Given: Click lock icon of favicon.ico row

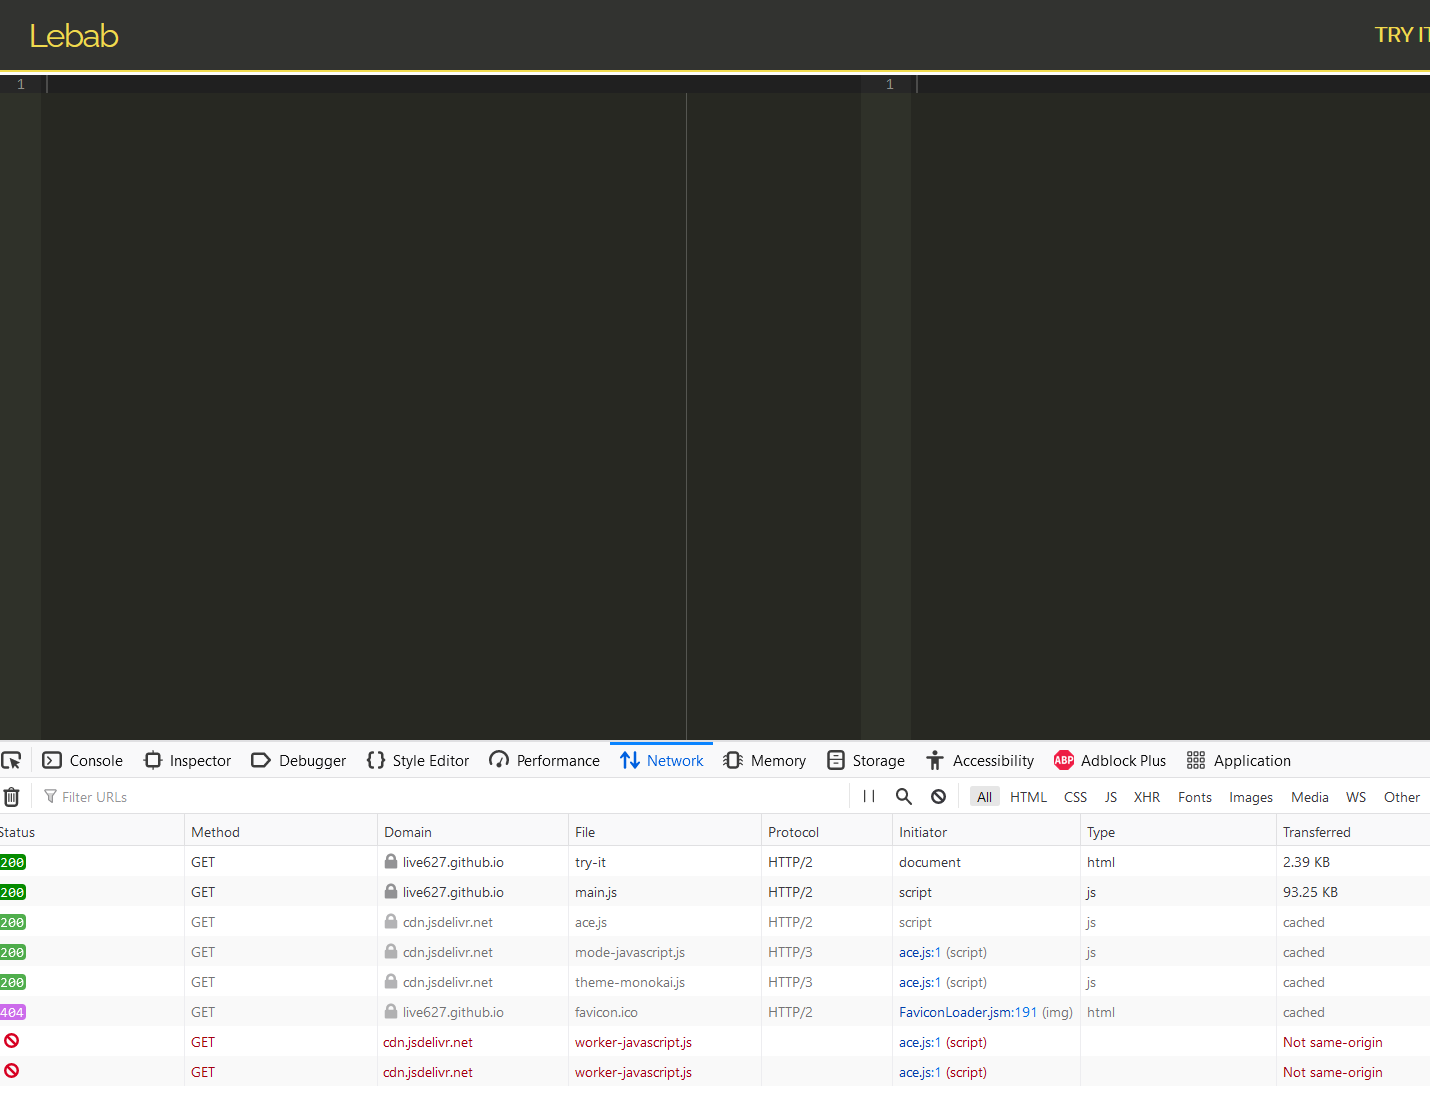Looking at the screenshot, I should coord(391,1011).
